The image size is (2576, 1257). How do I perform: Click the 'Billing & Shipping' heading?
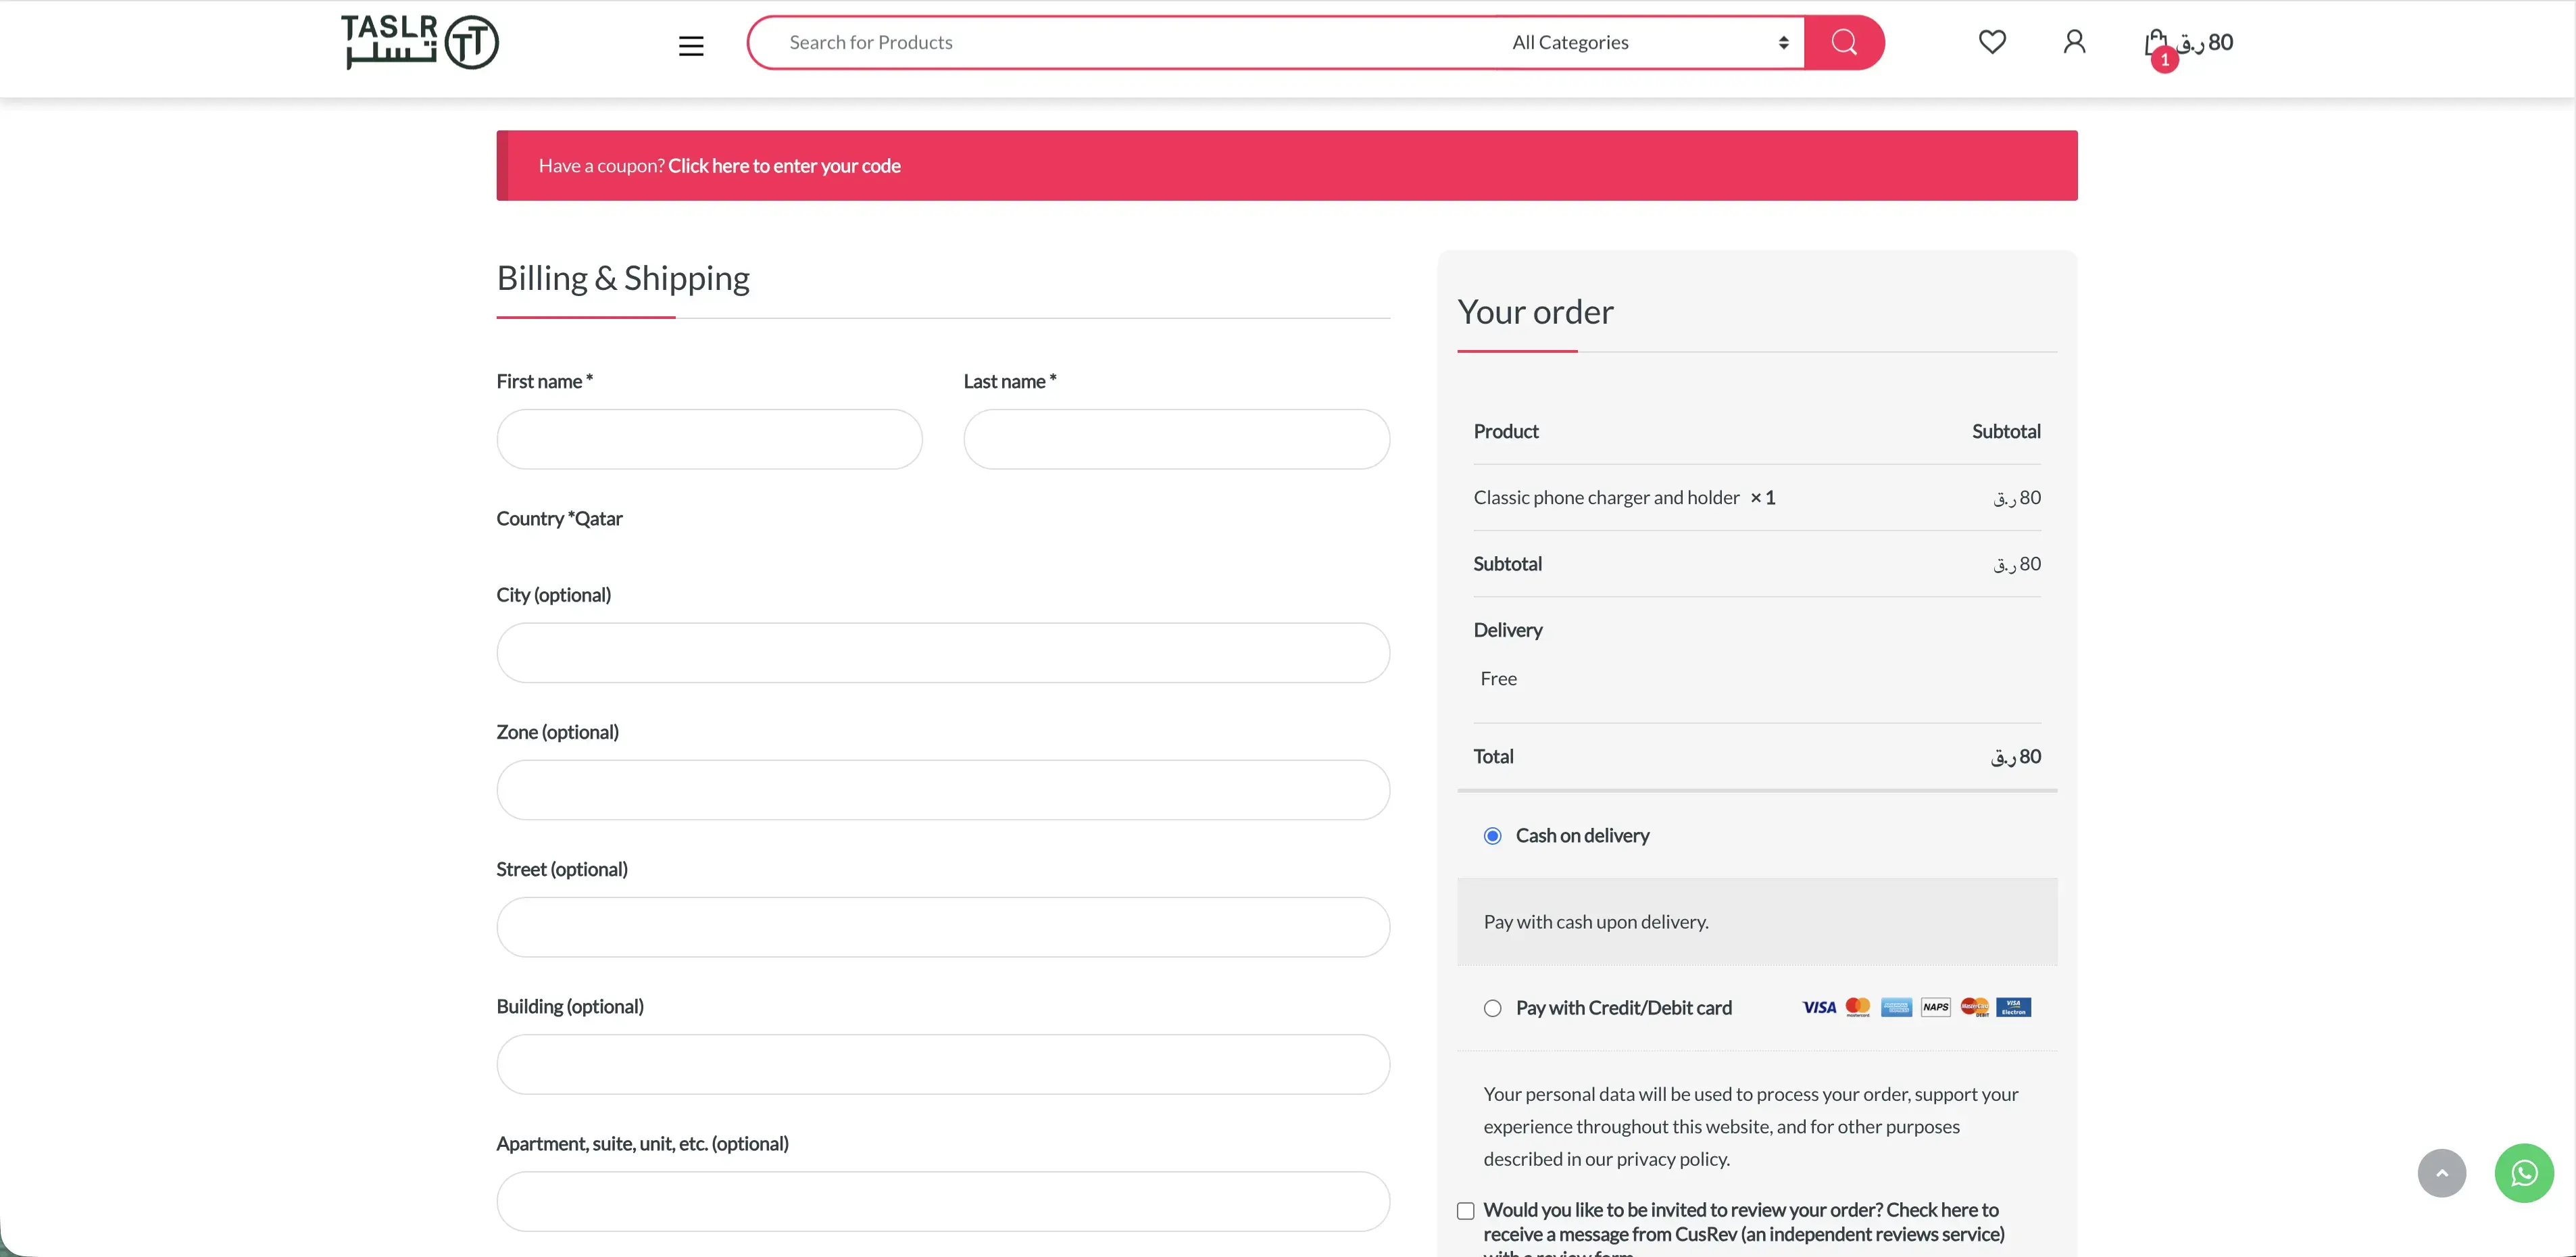pos(623,278)
